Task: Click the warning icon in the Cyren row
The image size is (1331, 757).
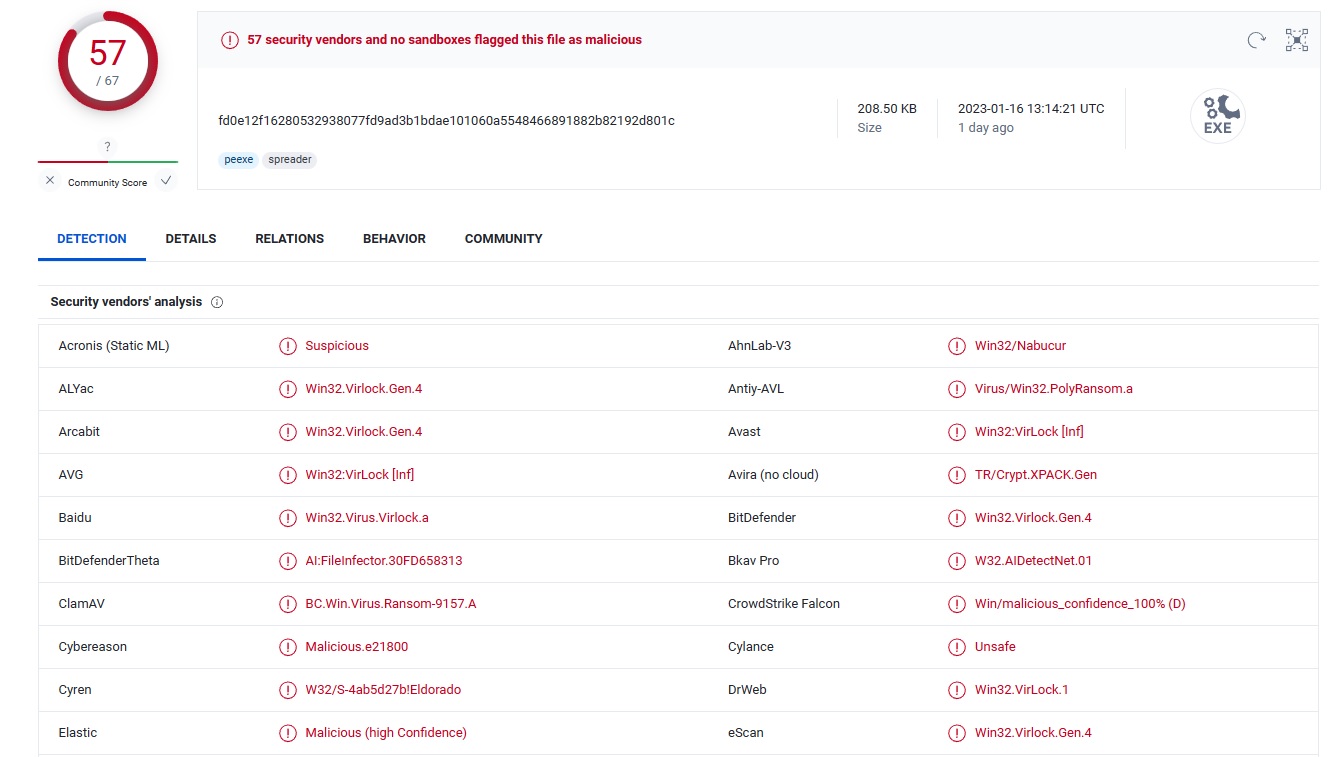Action: 288,690
